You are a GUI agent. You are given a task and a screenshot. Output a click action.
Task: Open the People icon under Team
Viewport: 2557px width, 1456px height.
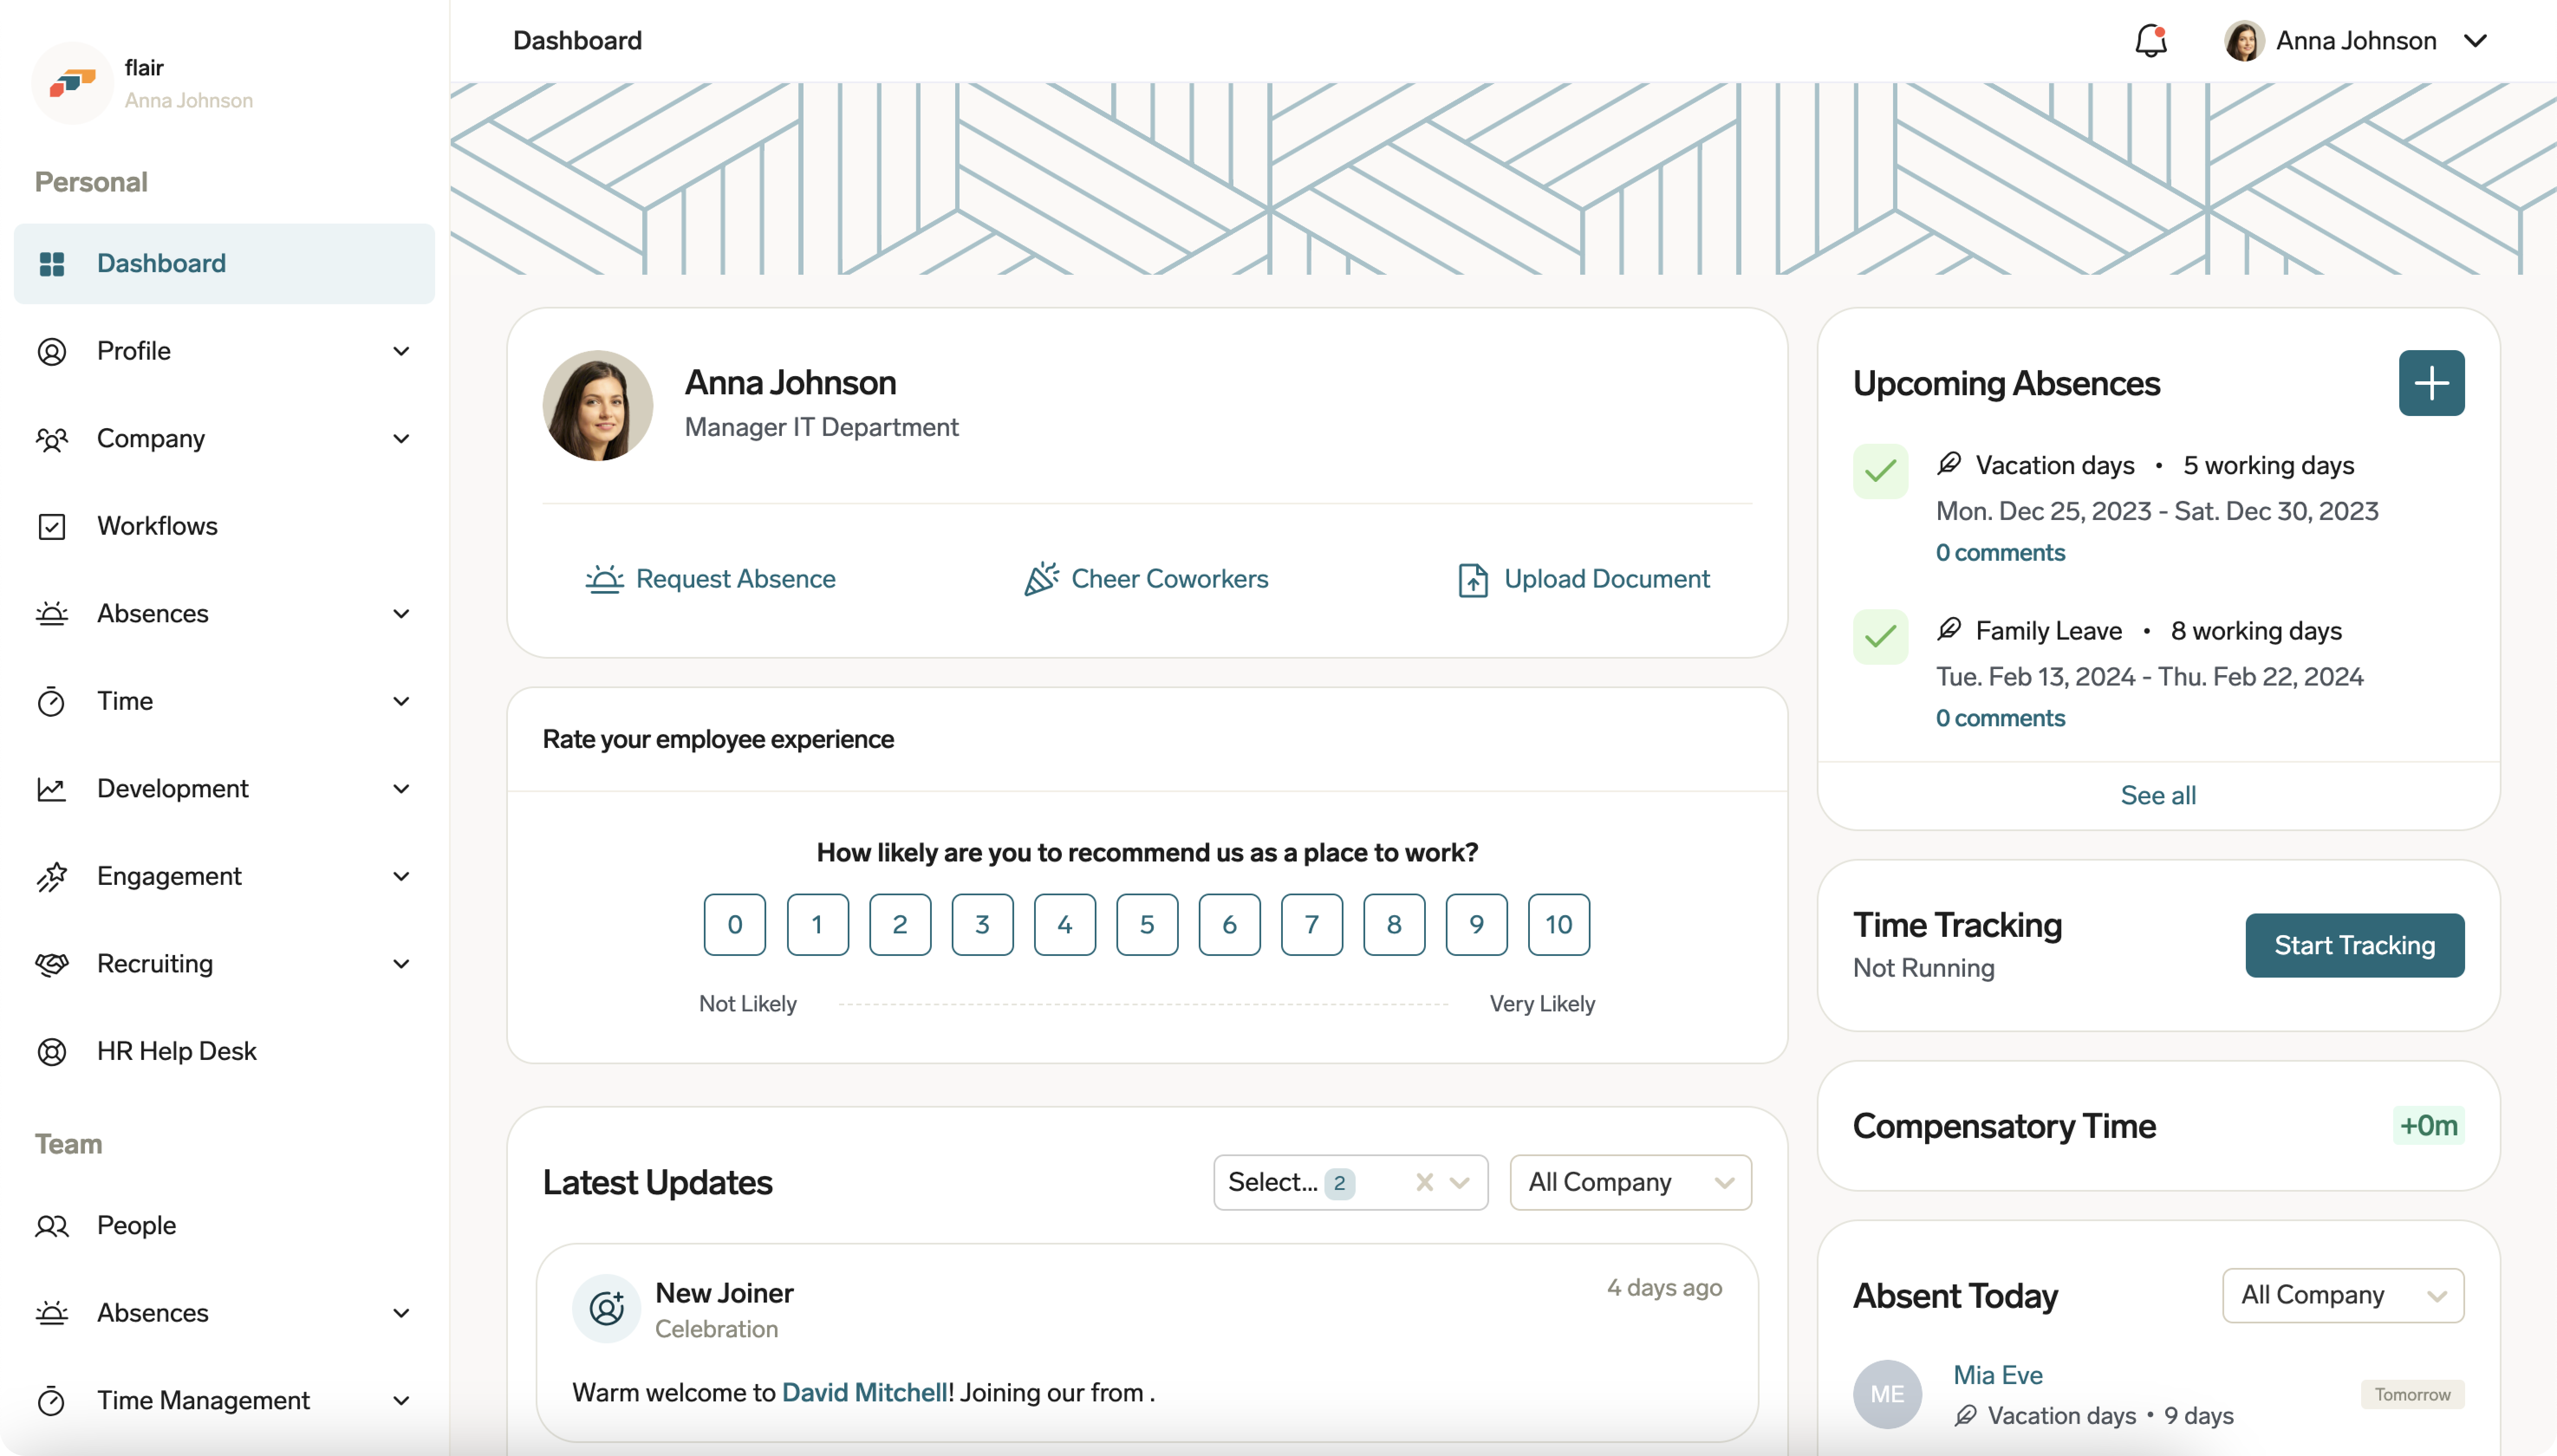(52, 1226)
